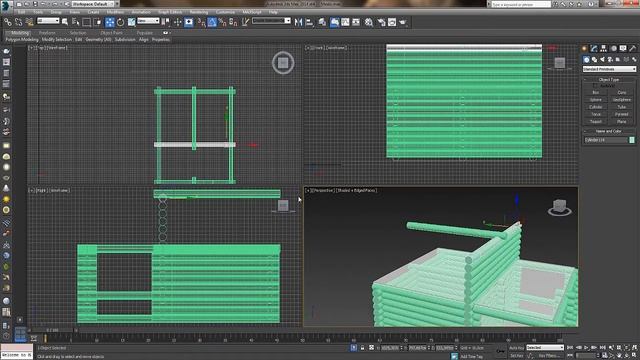Activate the Select and Rotate tool
This screenshot has width=640, height=360.
coord(120,22)
